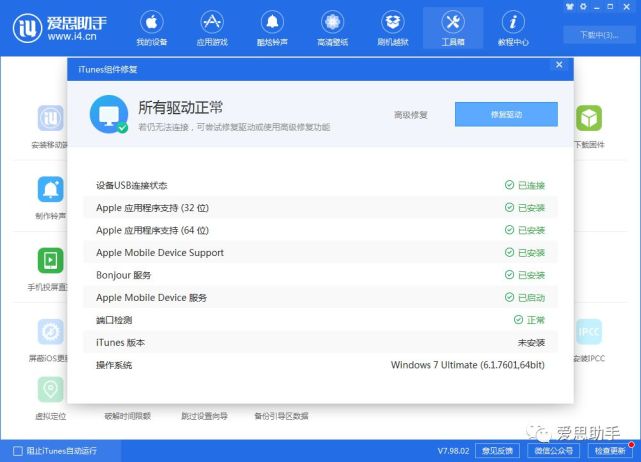Click the 爱思助手 i4 logo
641x462 pixels.
click(60, 28)
